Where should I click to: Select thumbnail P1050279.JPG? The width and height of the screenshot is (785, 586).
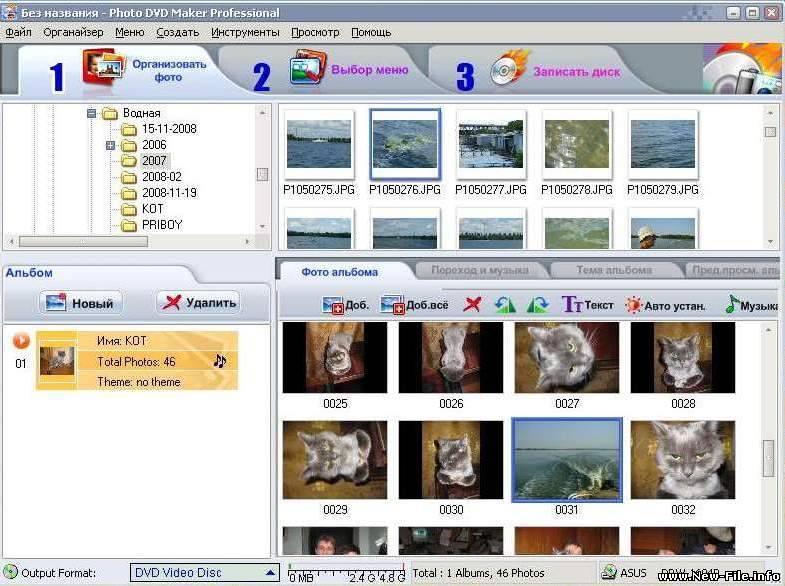(663, 144)
